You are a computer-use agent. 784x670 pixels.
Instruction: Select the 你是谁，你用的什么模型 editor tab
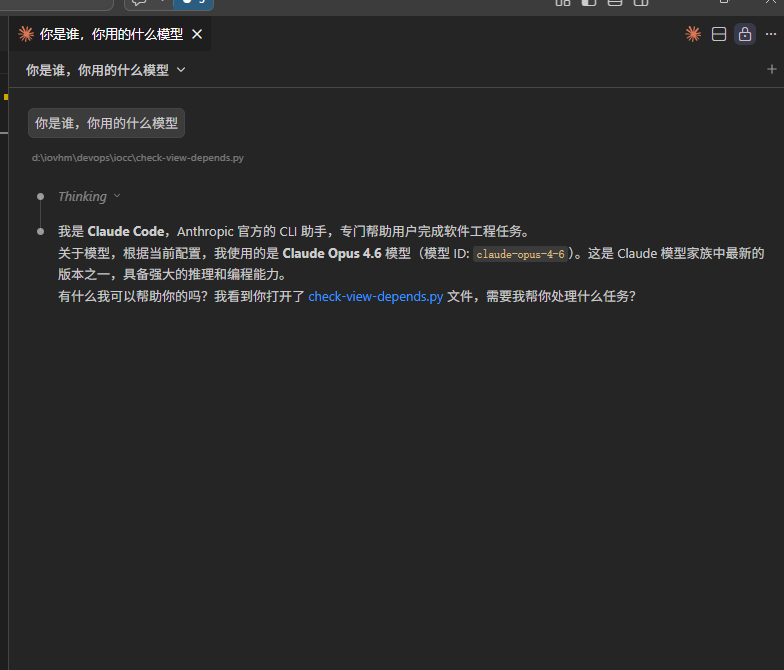point(111,34)
